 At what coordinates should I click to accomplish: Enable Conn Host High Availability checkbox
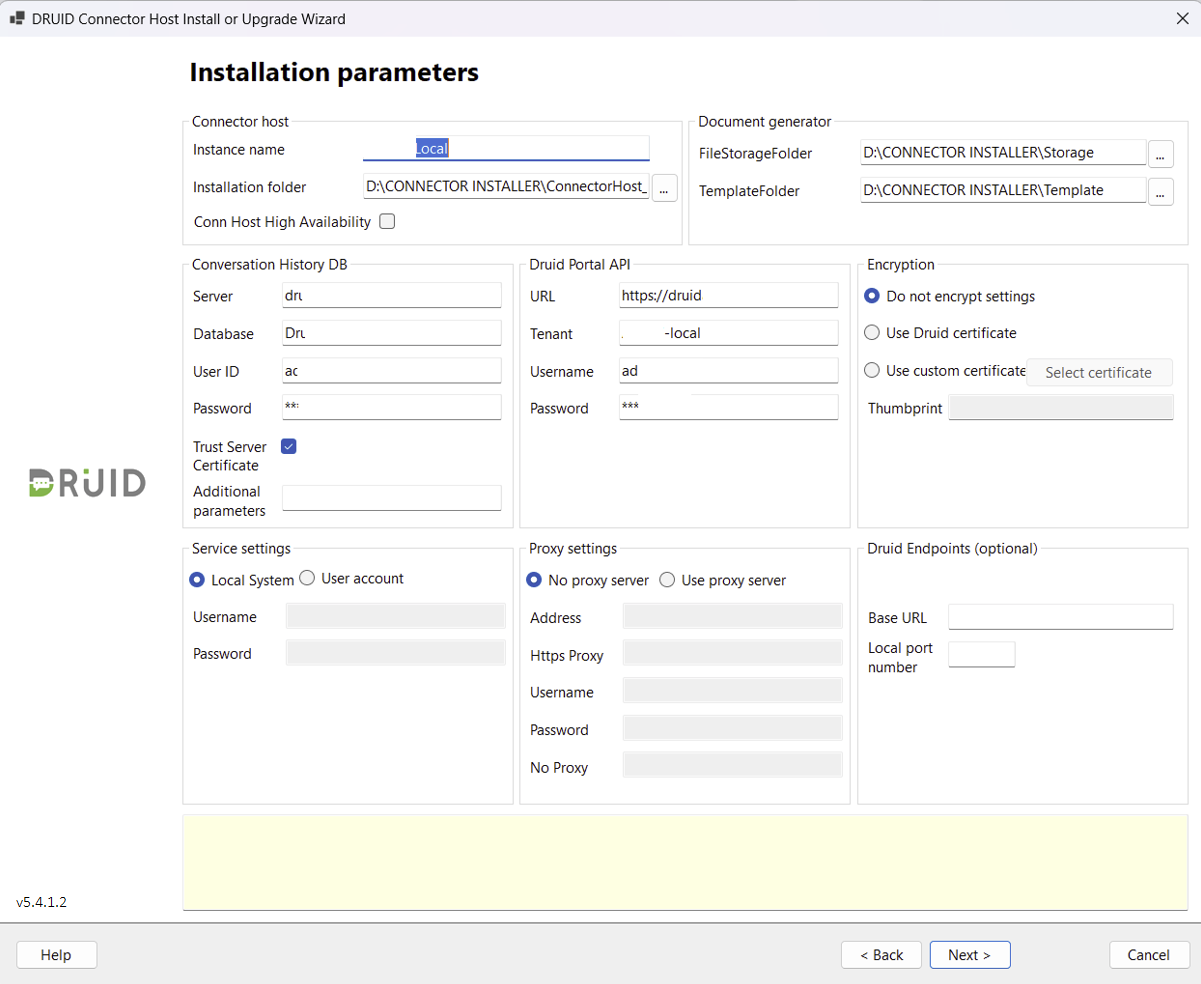point(387,222)
